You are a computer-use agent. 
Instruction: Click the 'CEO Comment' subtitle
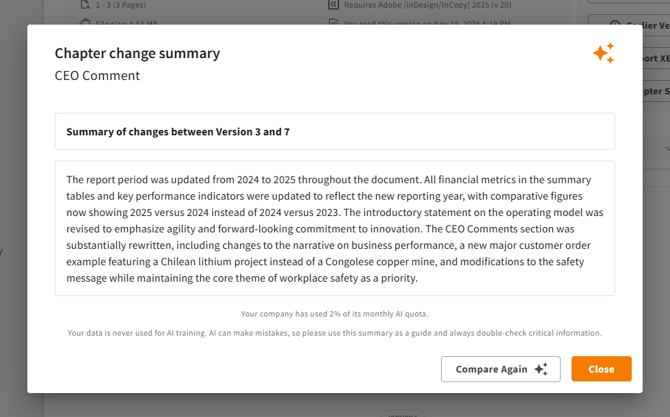click(x=97, y=76)
